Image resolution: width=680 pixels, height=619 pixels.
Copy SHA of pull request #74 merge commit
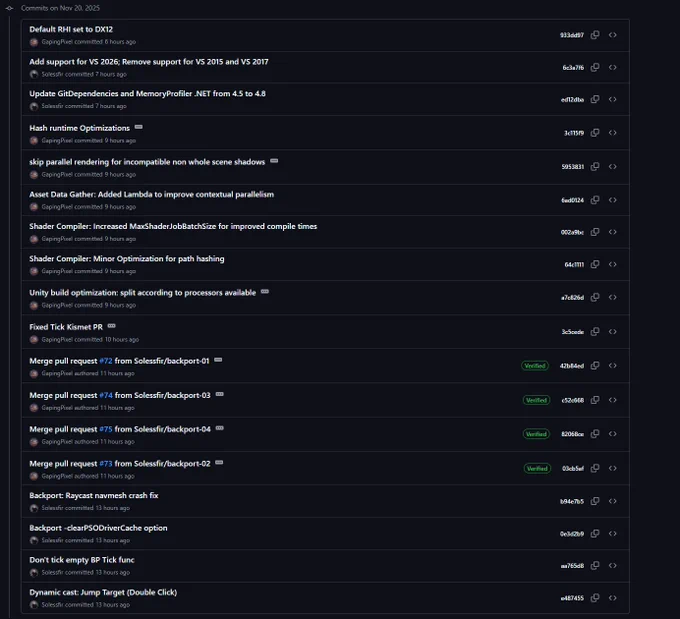coord(595,400)
